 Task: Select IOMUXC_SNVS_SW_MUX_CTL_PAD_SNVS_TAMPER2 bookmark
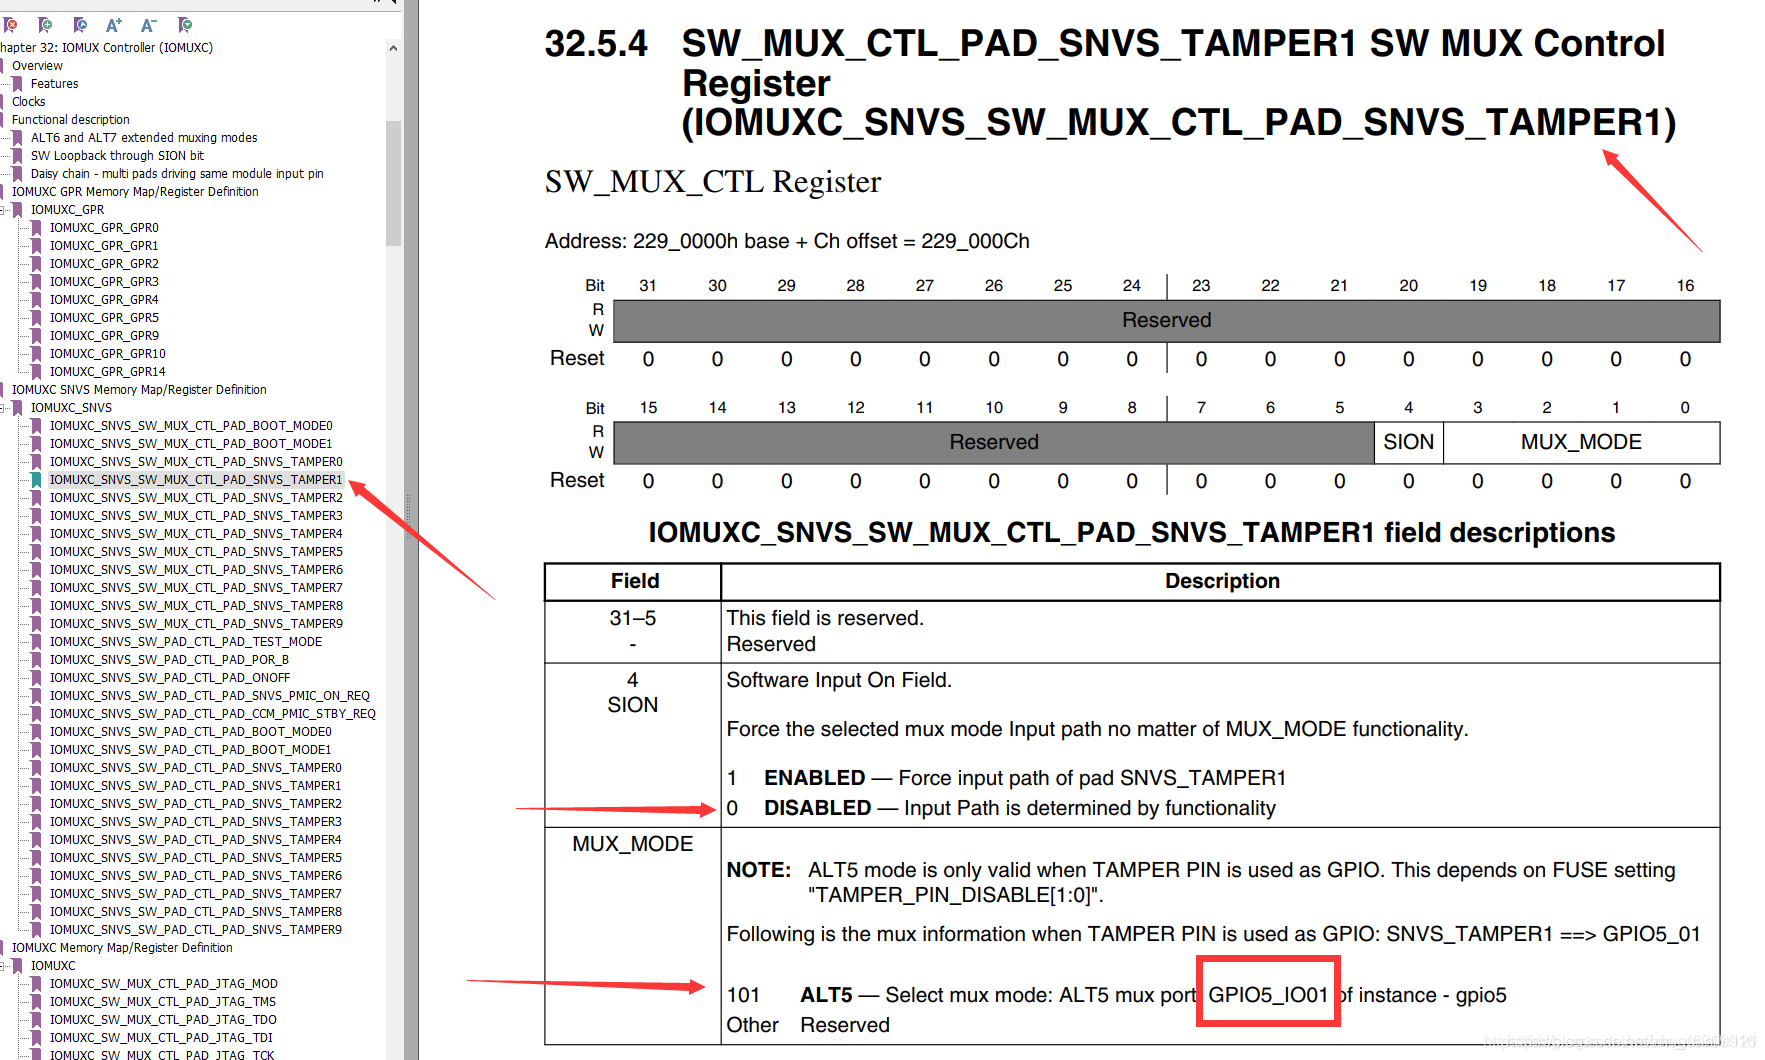pos(196,498)
